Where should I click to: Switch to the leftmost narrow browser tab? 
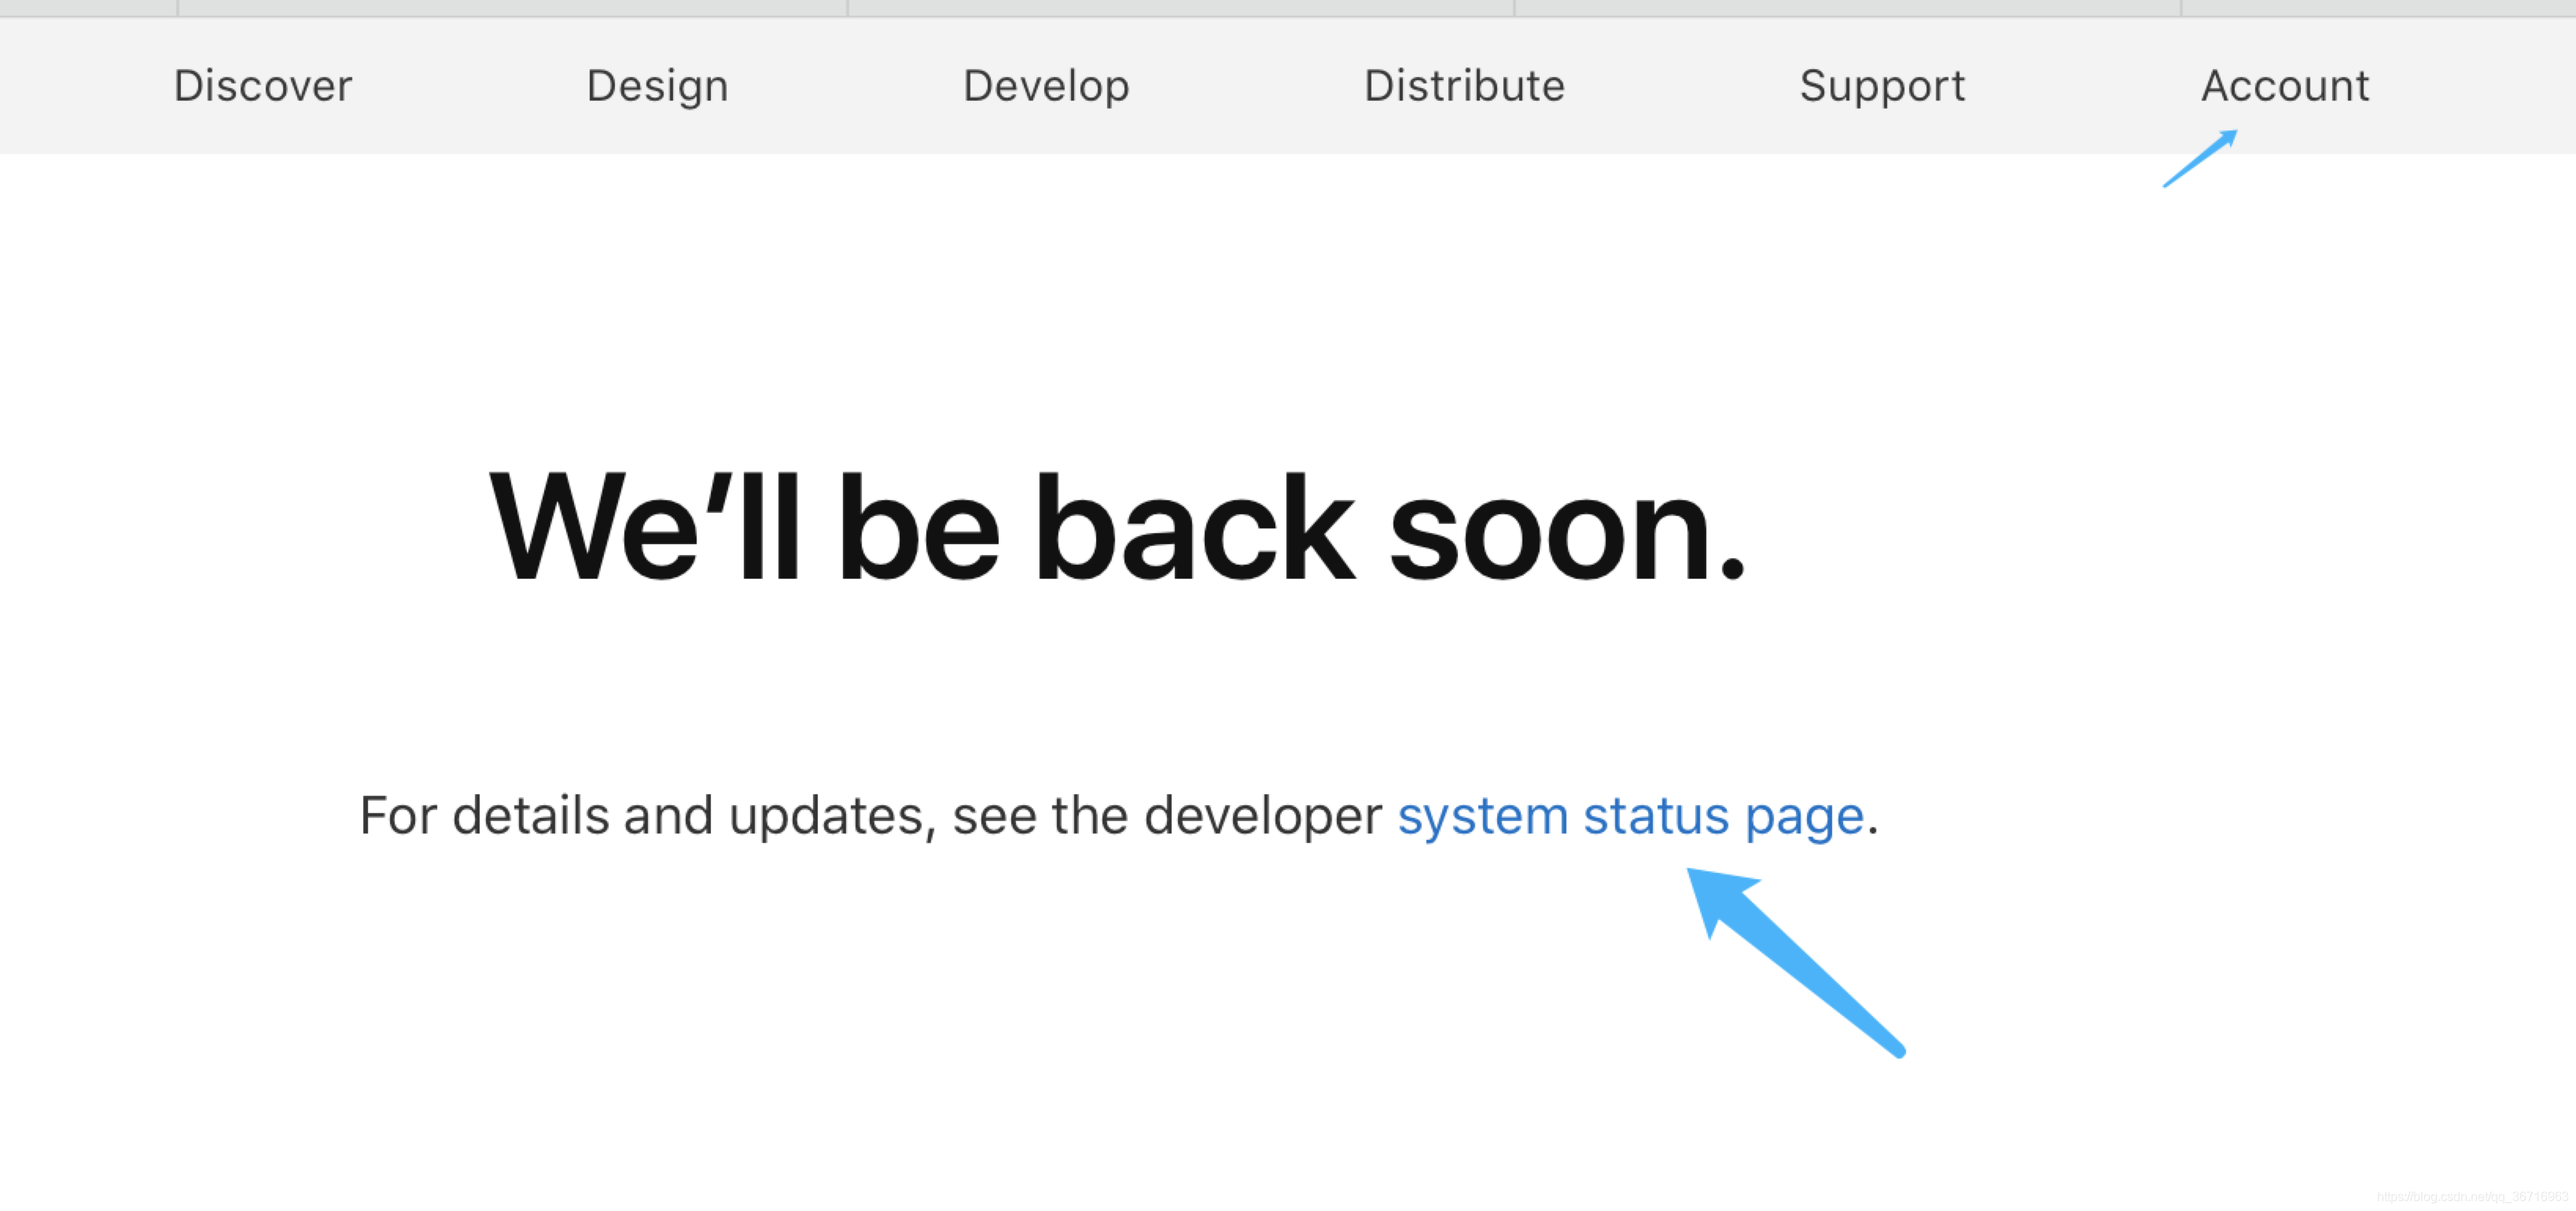point(88,7)
